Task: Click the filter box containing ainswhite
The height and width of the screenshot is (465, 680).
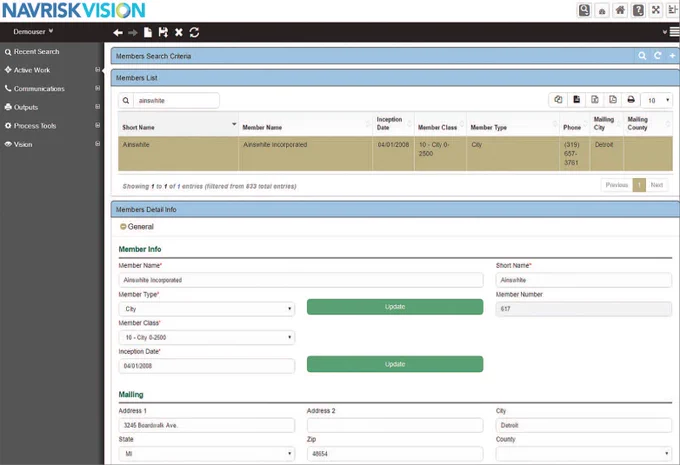Action: [176, 101]
